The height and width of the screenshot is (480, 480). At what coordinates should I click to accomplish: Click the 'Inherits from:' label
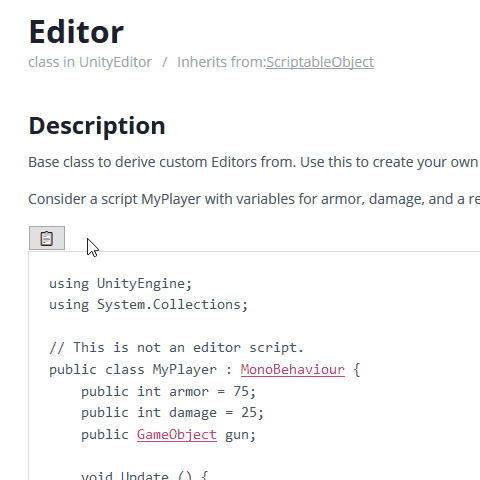(221, 62)
